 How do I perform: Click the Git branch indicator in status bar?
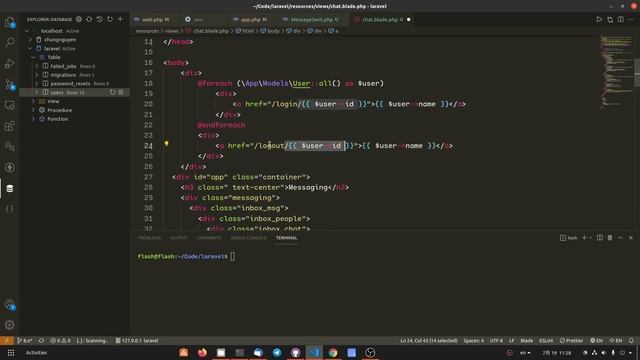[25, 340]
